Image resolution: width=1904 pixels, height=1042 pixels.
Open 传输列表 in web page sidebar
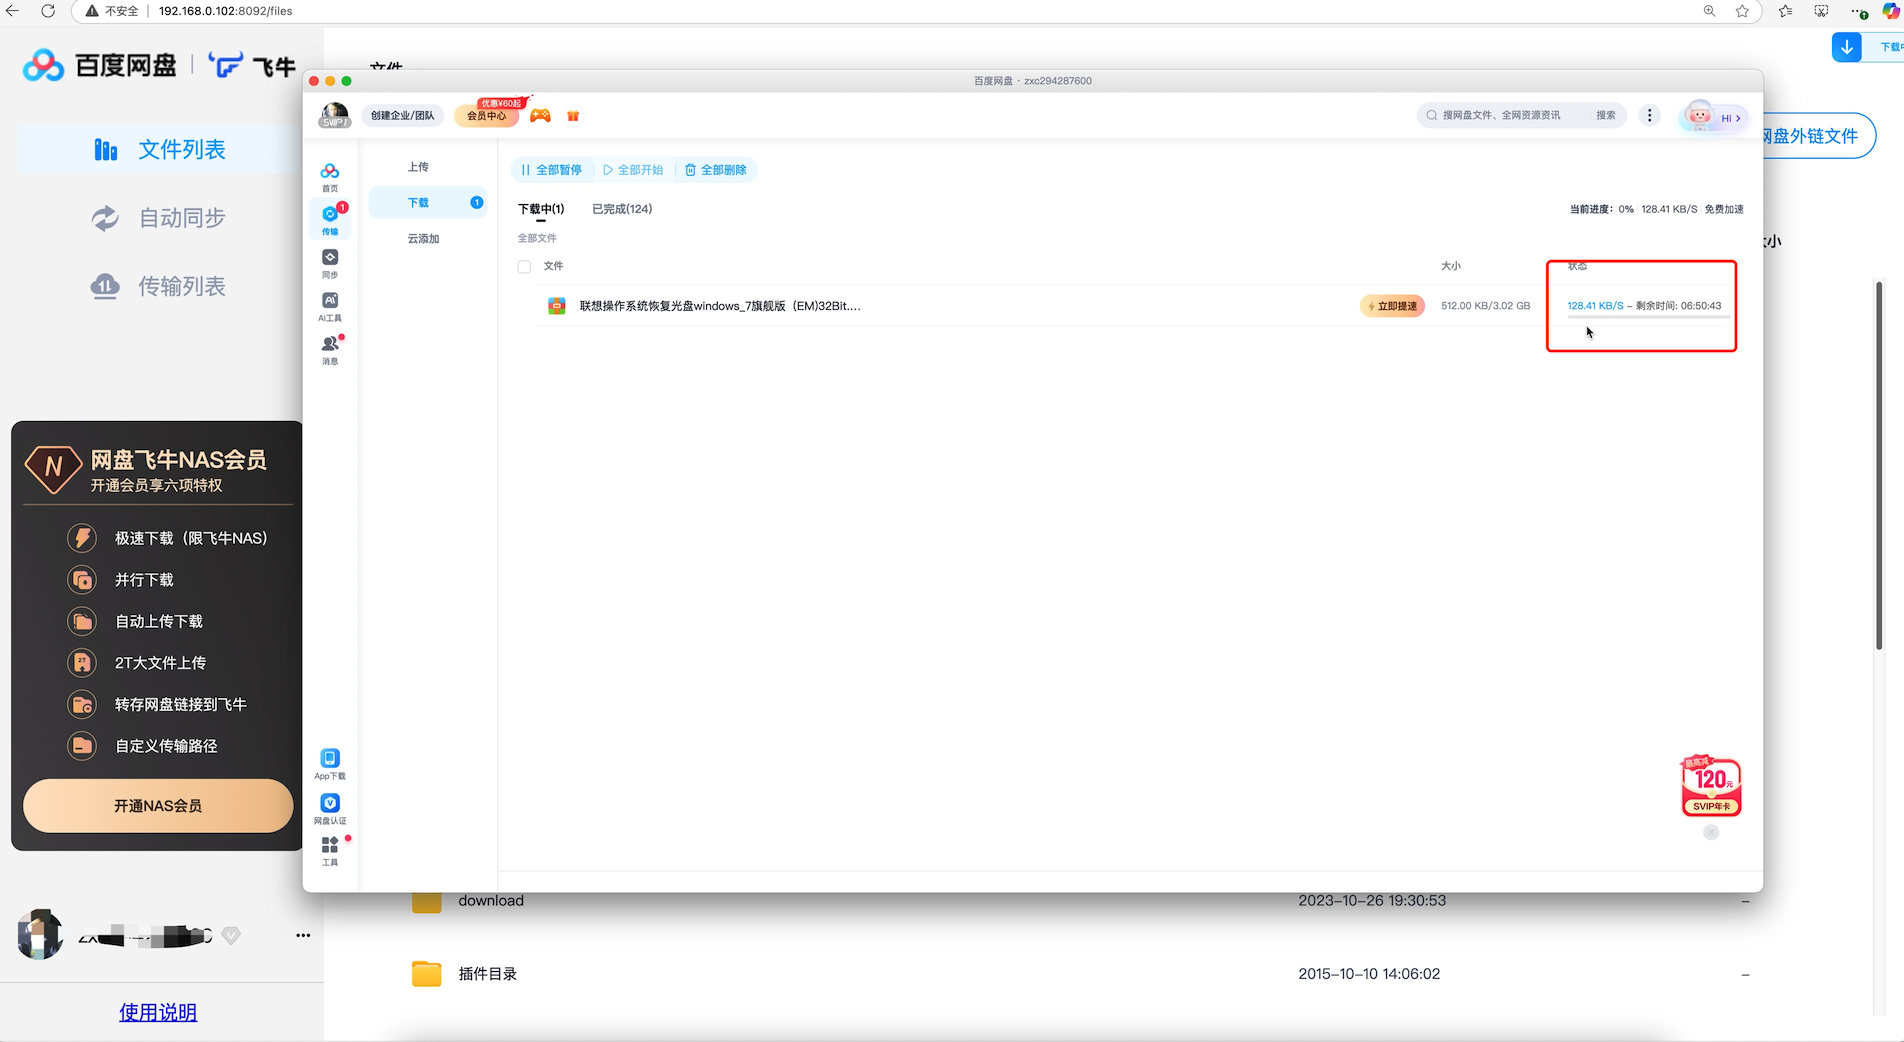pos(160,286)
